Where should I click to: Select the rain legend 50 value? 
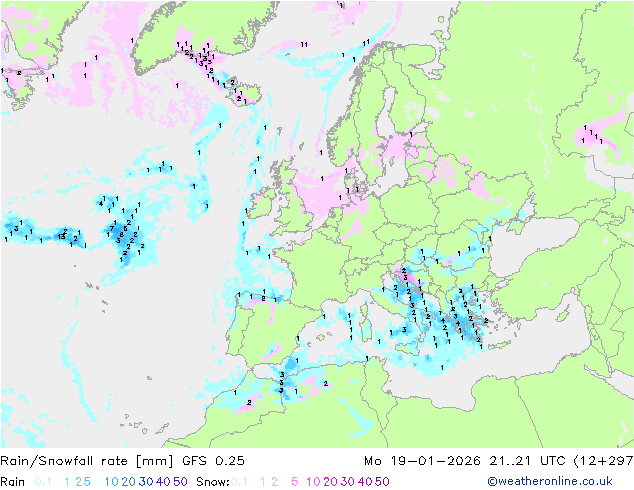[180, 482]
